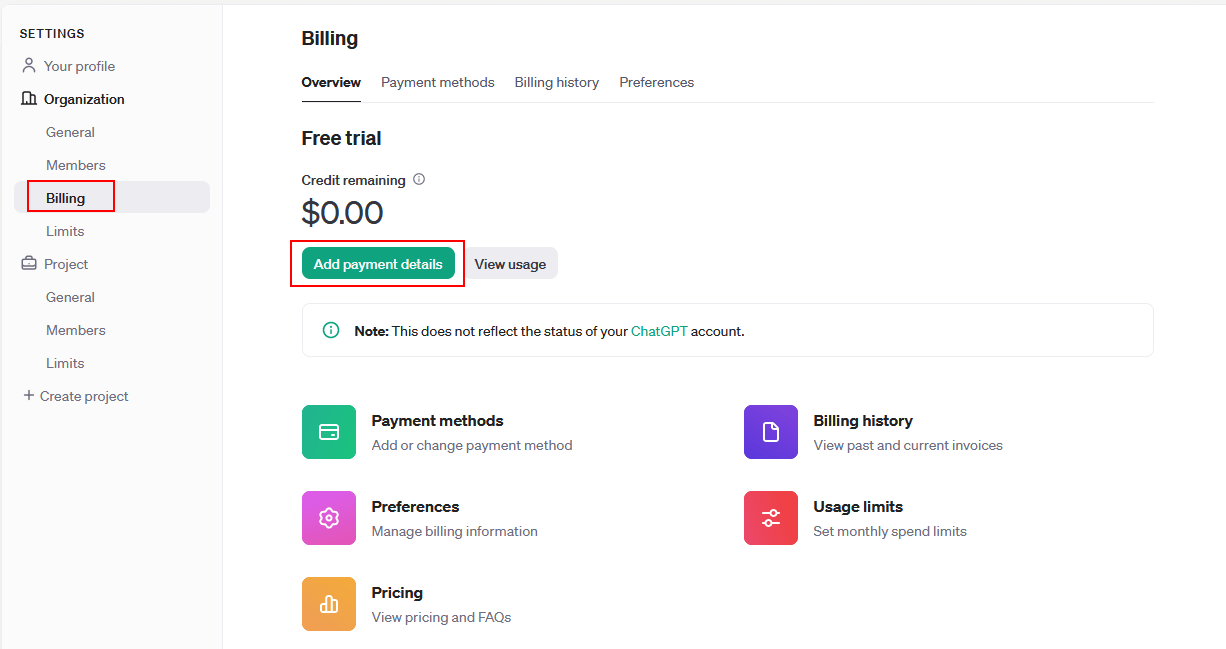Click the pink Preferences gear icon

pyautogui.click(x=328, y=518)
